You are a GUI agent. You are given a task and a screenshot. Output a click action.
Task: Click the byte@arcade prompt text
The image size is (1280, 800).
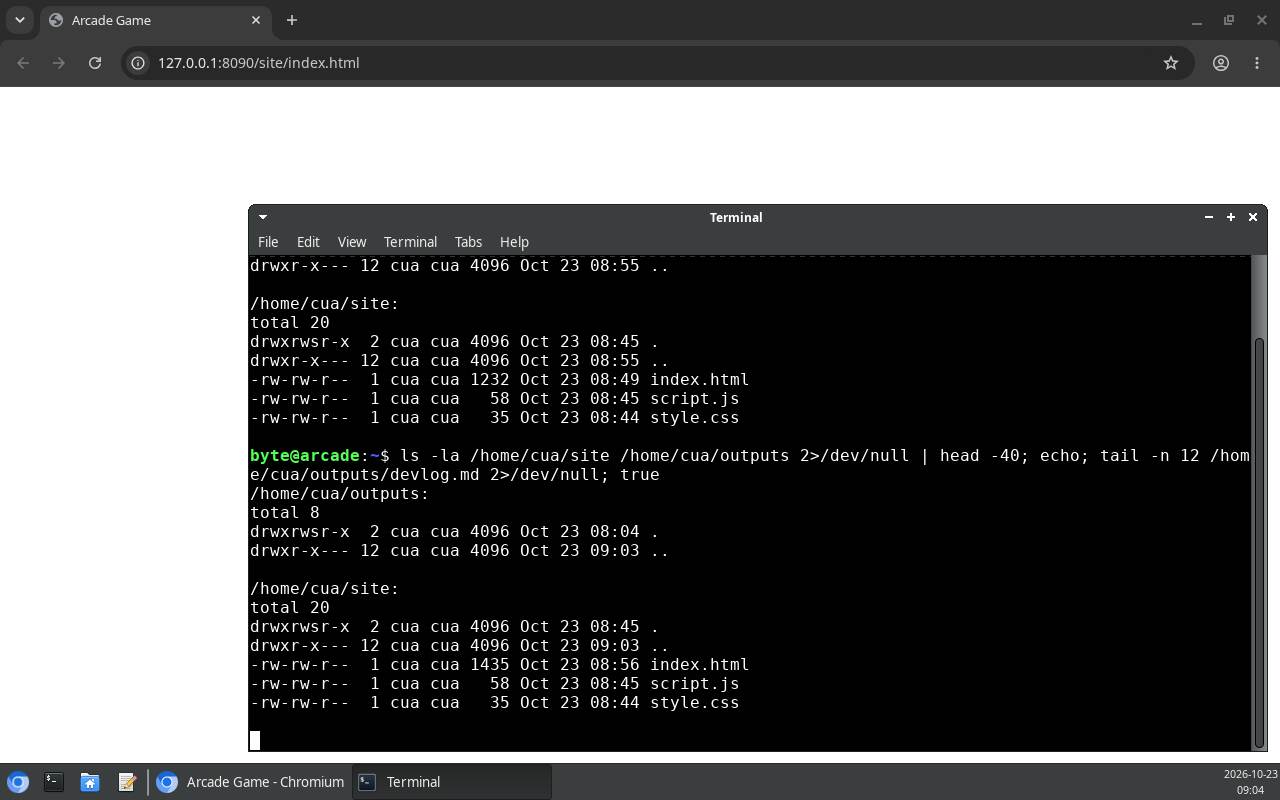coord(305,456)
